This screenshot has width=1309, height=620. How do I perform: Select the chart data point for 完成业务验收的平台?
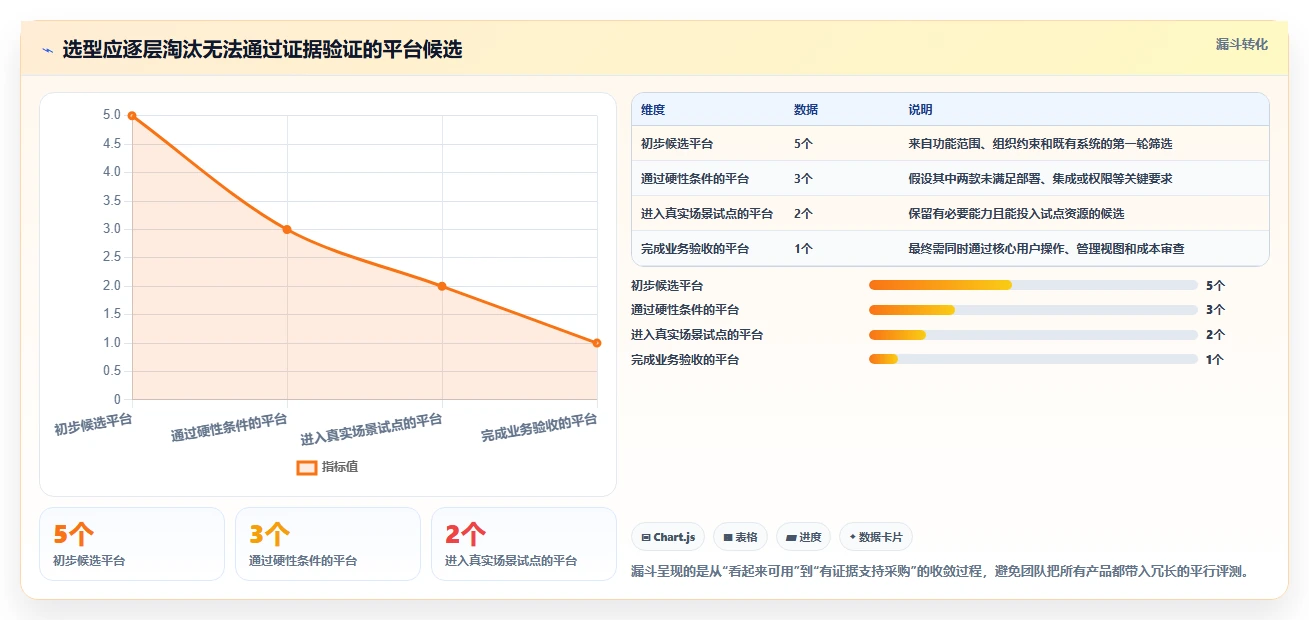pyautogui.click(x=597, y=343)
